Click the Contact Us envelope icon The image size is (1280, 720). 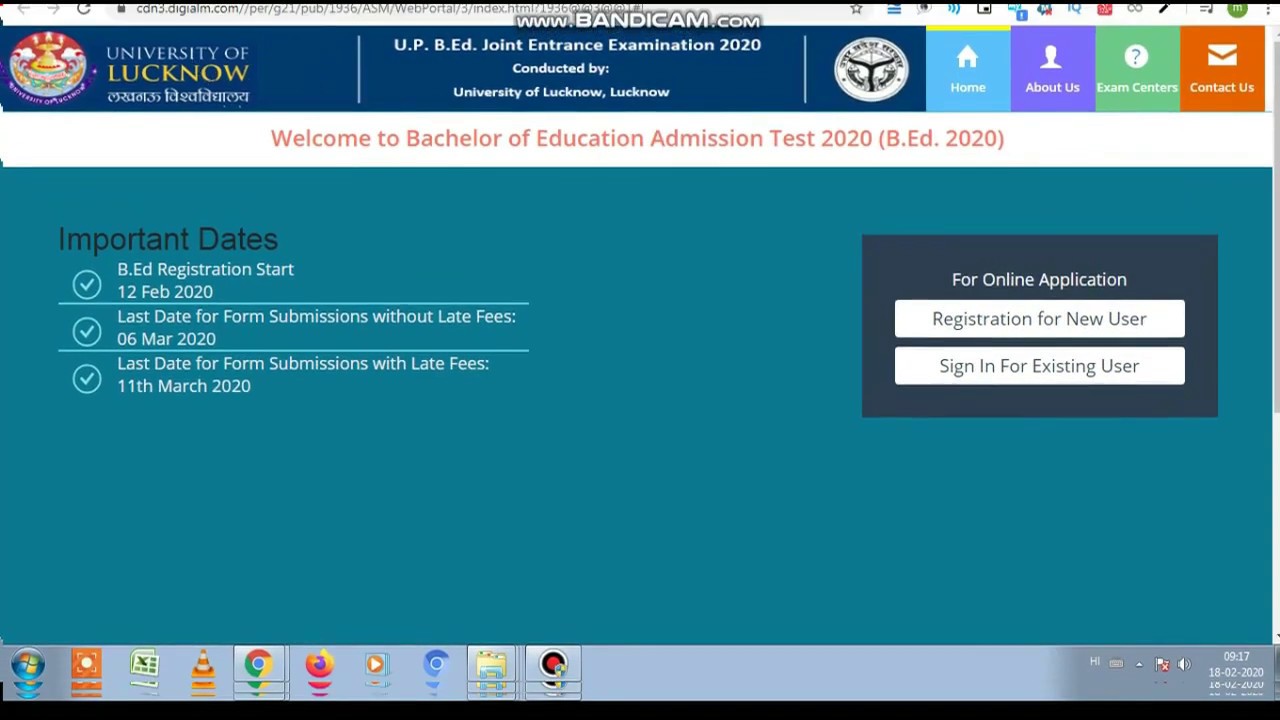click(x=1222, y=56)
